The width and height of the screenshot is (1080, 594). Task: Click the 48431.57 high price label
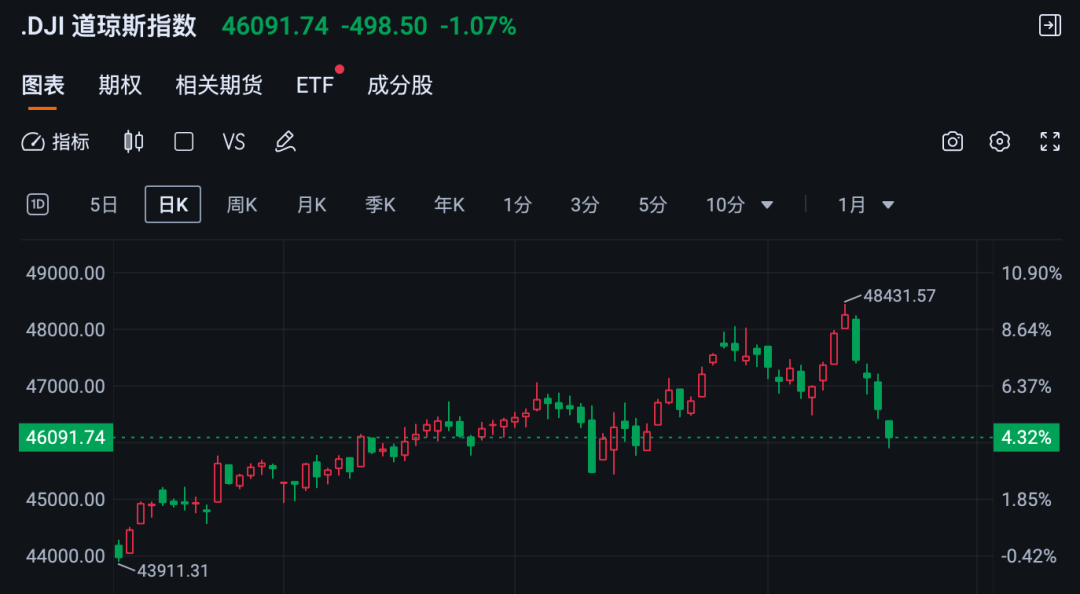pos(899,296)
